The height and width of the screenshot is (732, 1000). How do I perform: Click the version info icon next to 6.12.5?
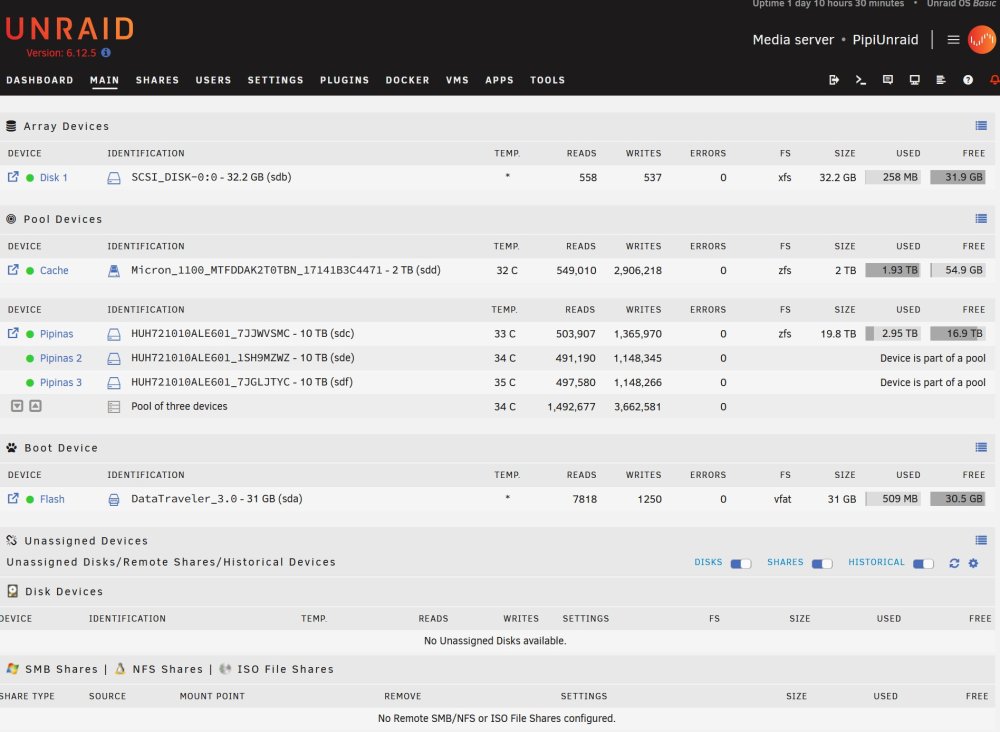pos(106,53)
